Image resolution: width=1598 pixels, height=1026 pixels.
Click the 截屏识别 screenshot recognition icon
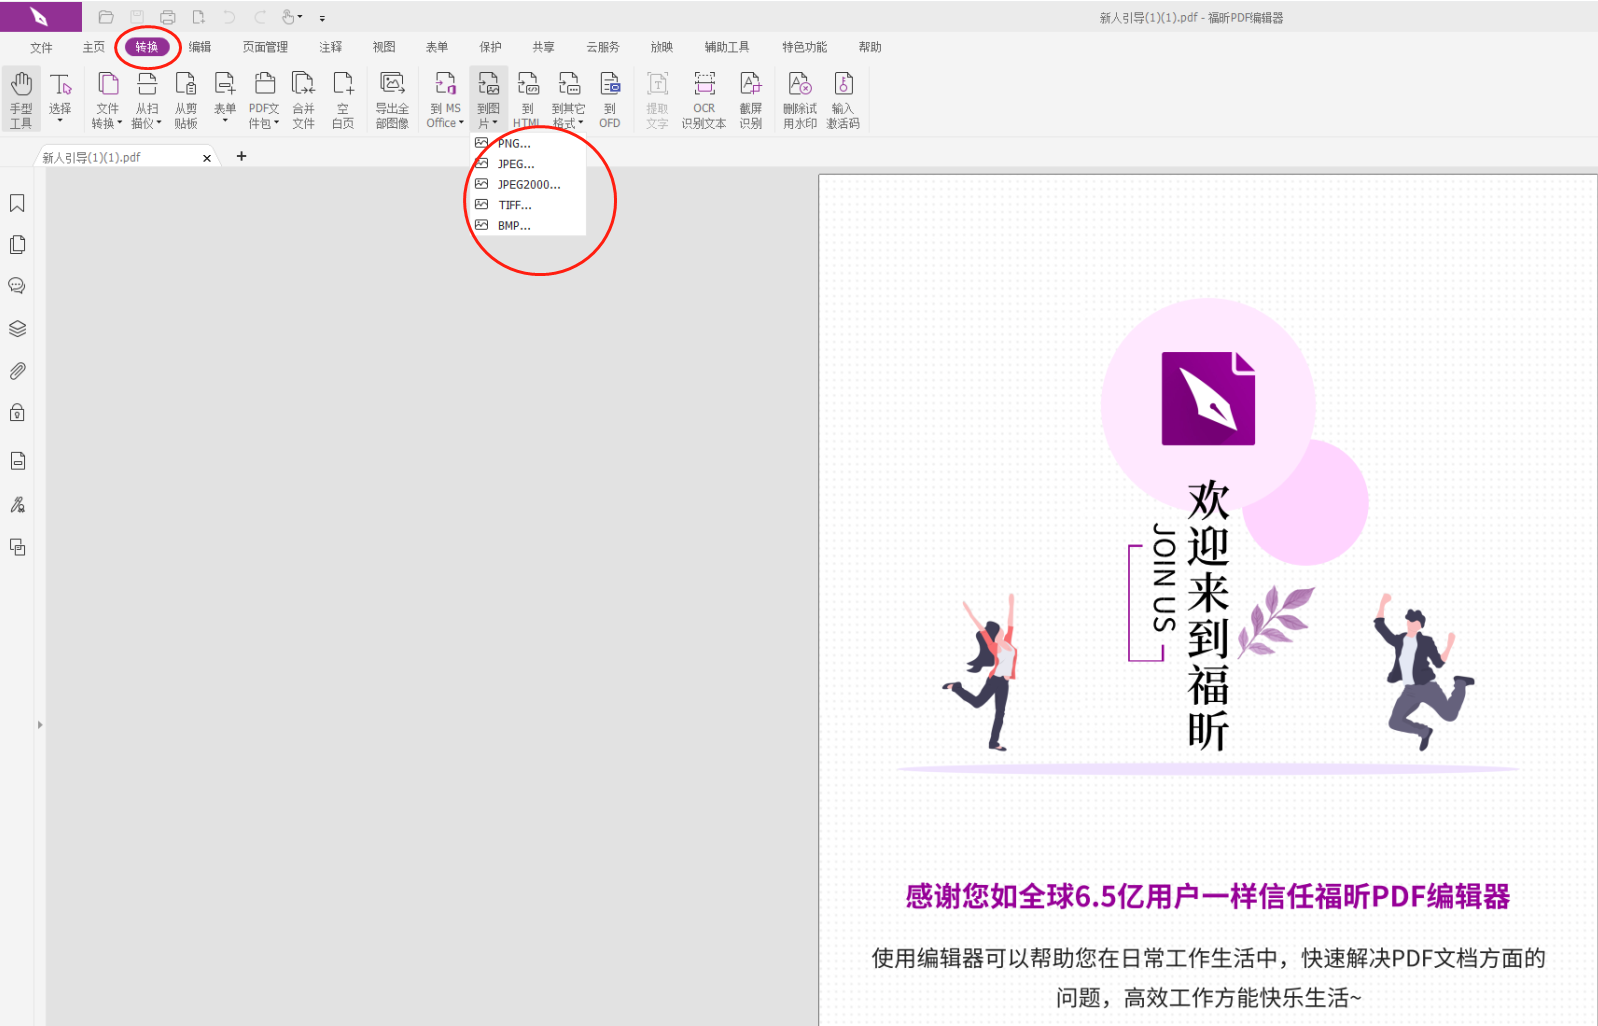[751, 99]
